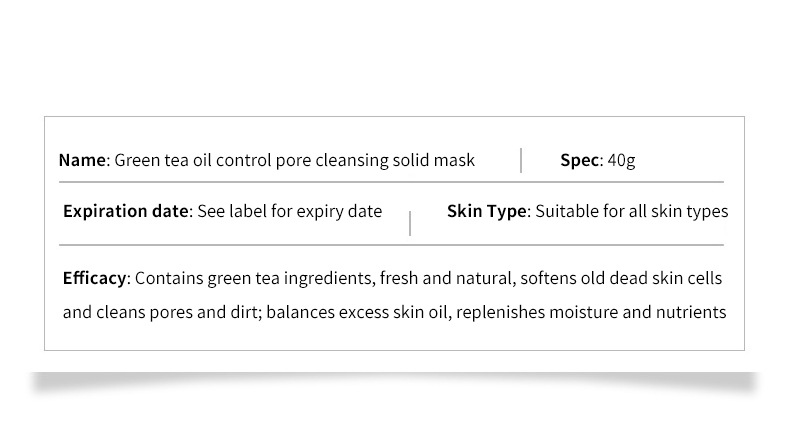Image resolution: width=790 pixels, height=433 pixels.
Task: Click the vertical divider between Name and Spec
Action: 521,160
